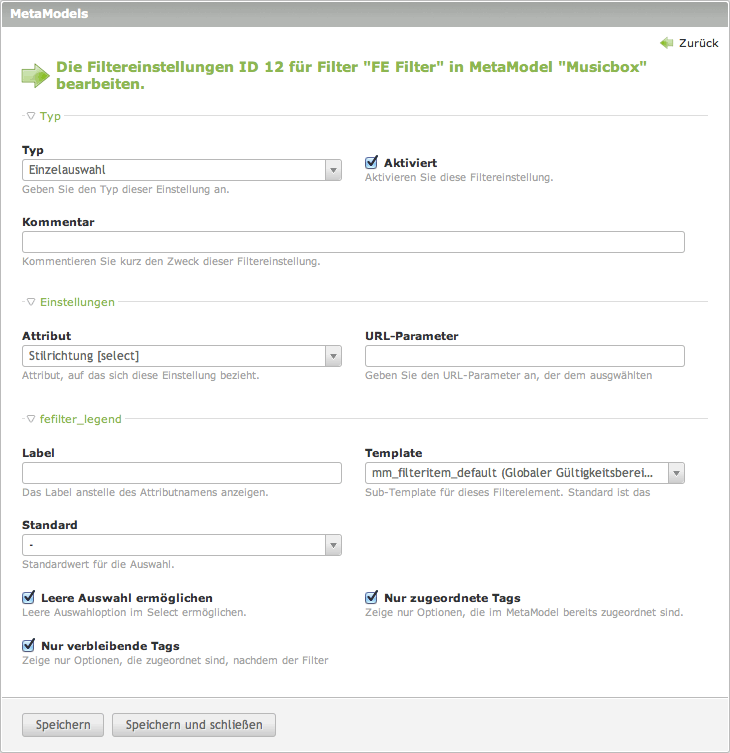The image size is (730, 753).
Task: Open the Template dropdown
Action: 525,473
